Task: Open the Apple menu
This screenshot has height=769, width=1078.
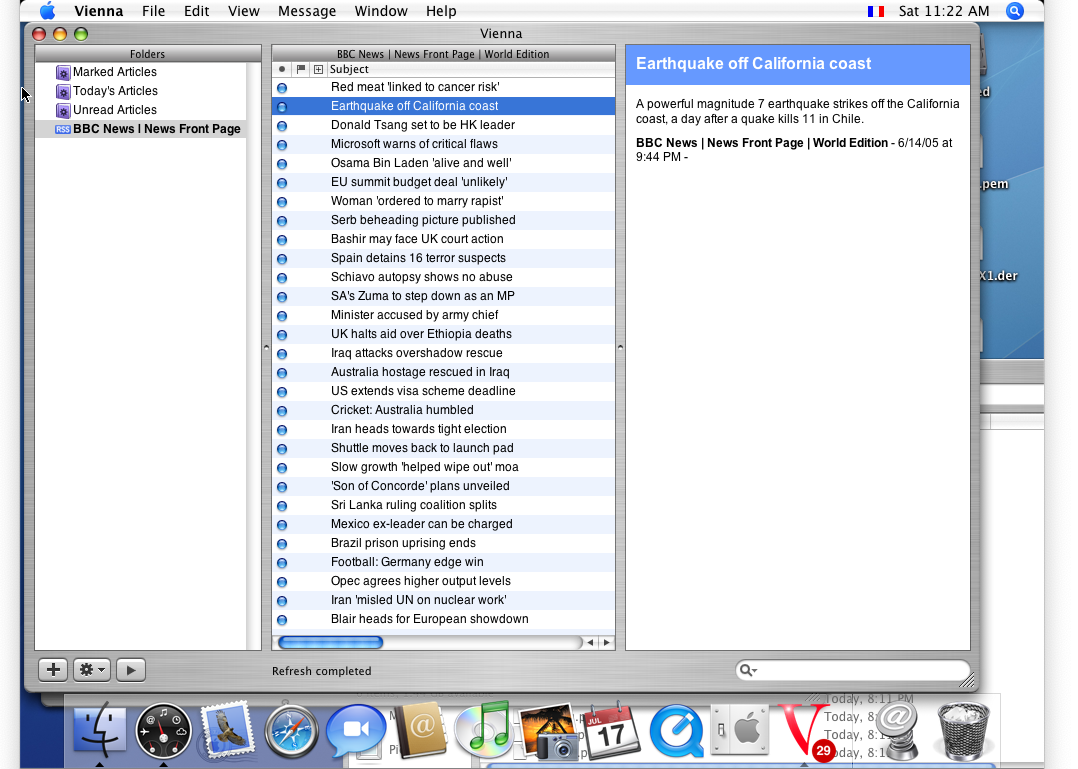Action: coord(47,11)
